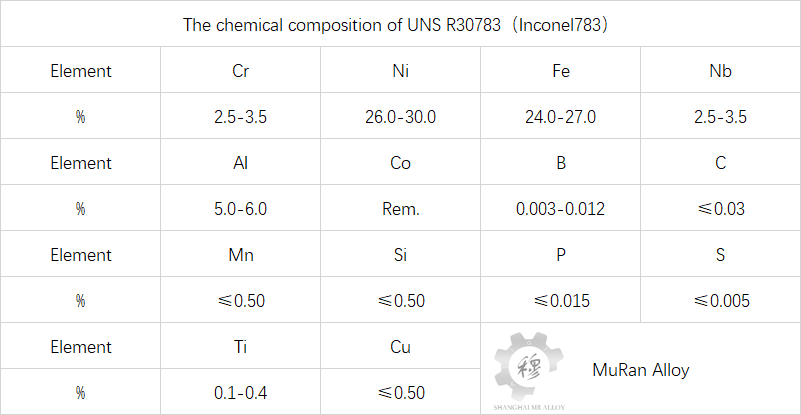Select the 26.0-30.0 nickel percentage value
801x415 pixels.
point(400,117)
